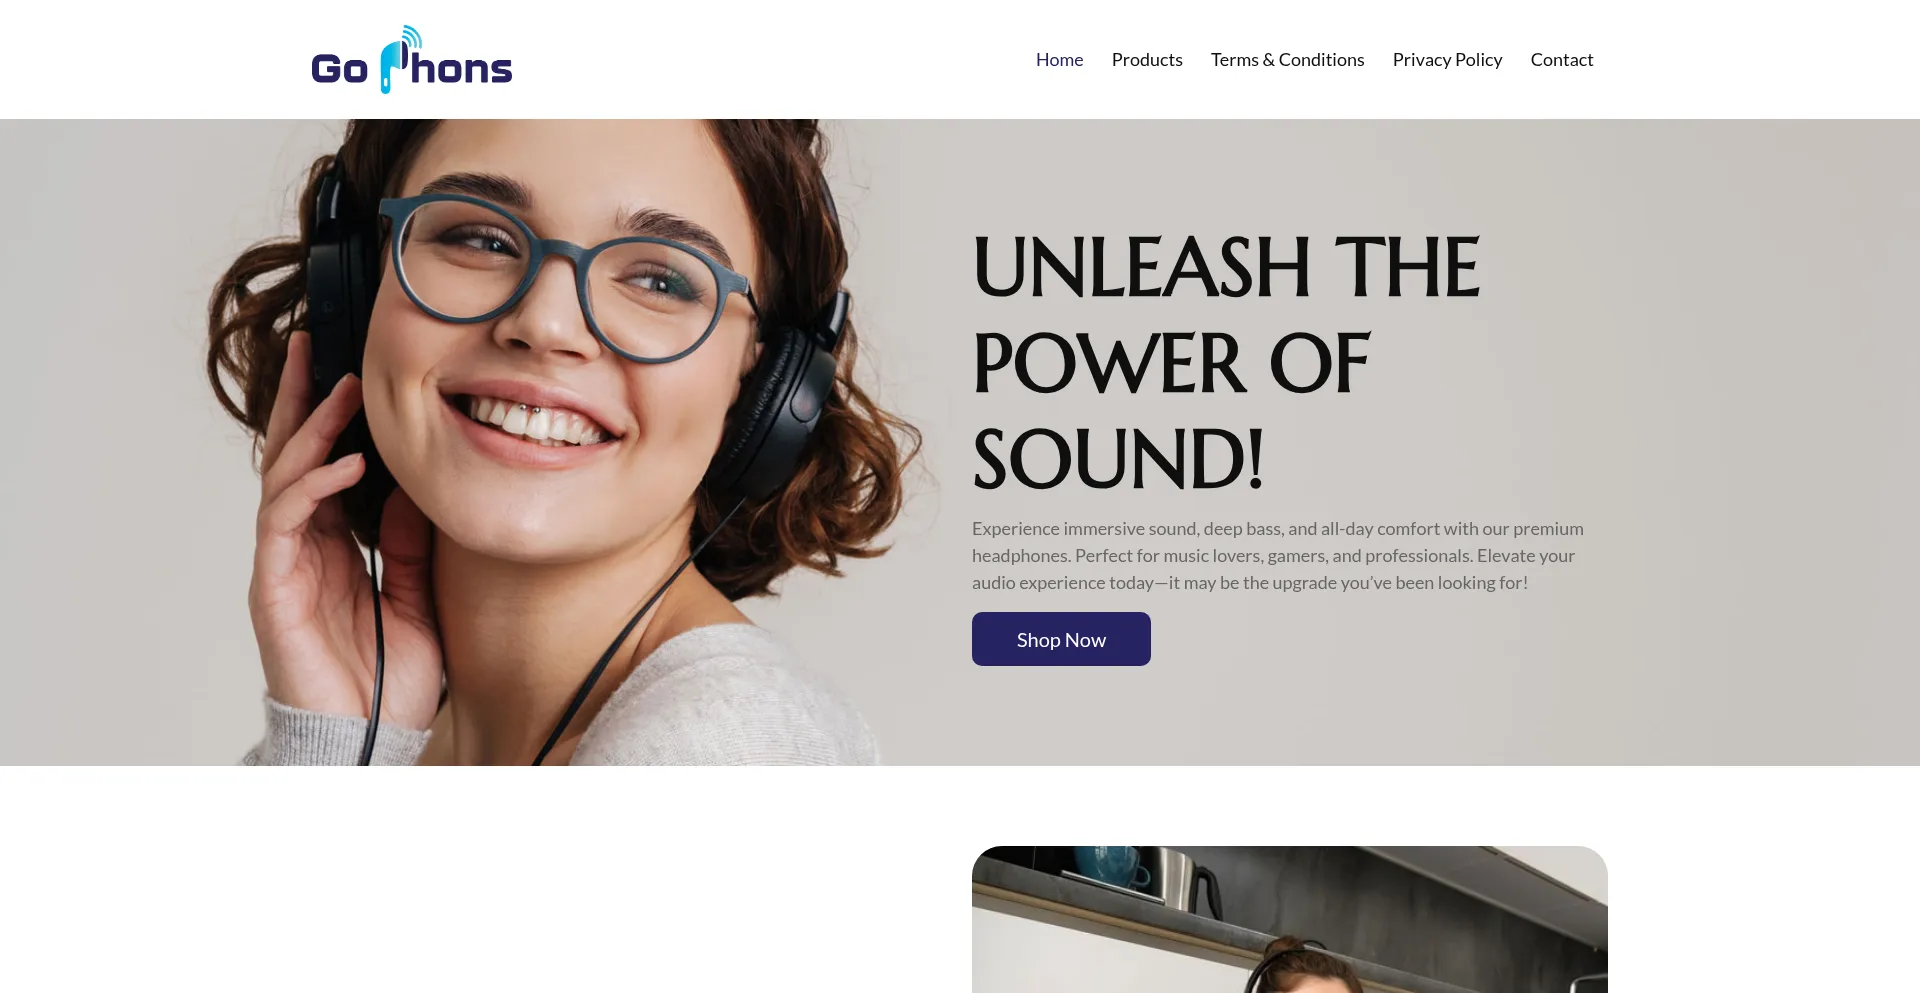The width and height of the screenshot is (1920, 993).
Task: Click the Shop Now button
Action: pyautogui.click(x=1061, y=639)
